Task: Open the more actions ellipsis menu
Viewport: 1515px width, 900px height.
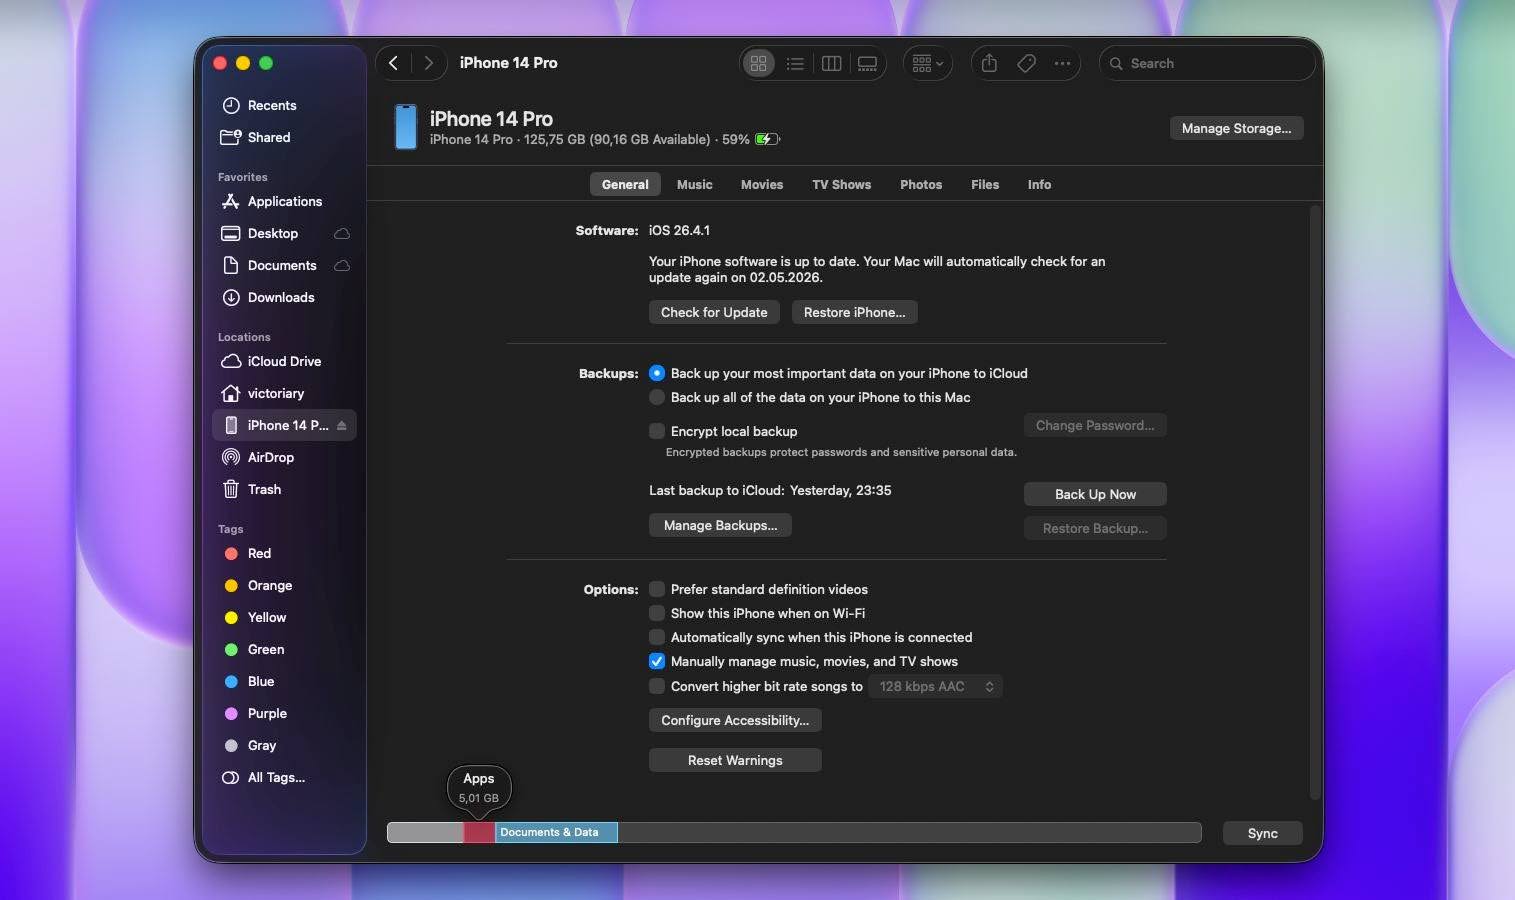Action: 1062,63
